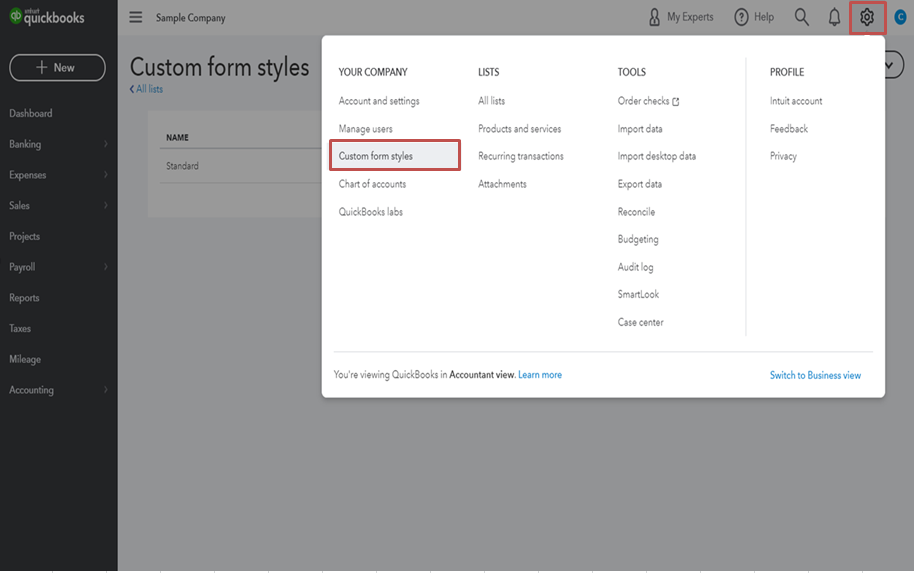Open Intuit account under PROFILE
Screen dimensions: 914x573
pyautogui.click(x=796, y=101)
